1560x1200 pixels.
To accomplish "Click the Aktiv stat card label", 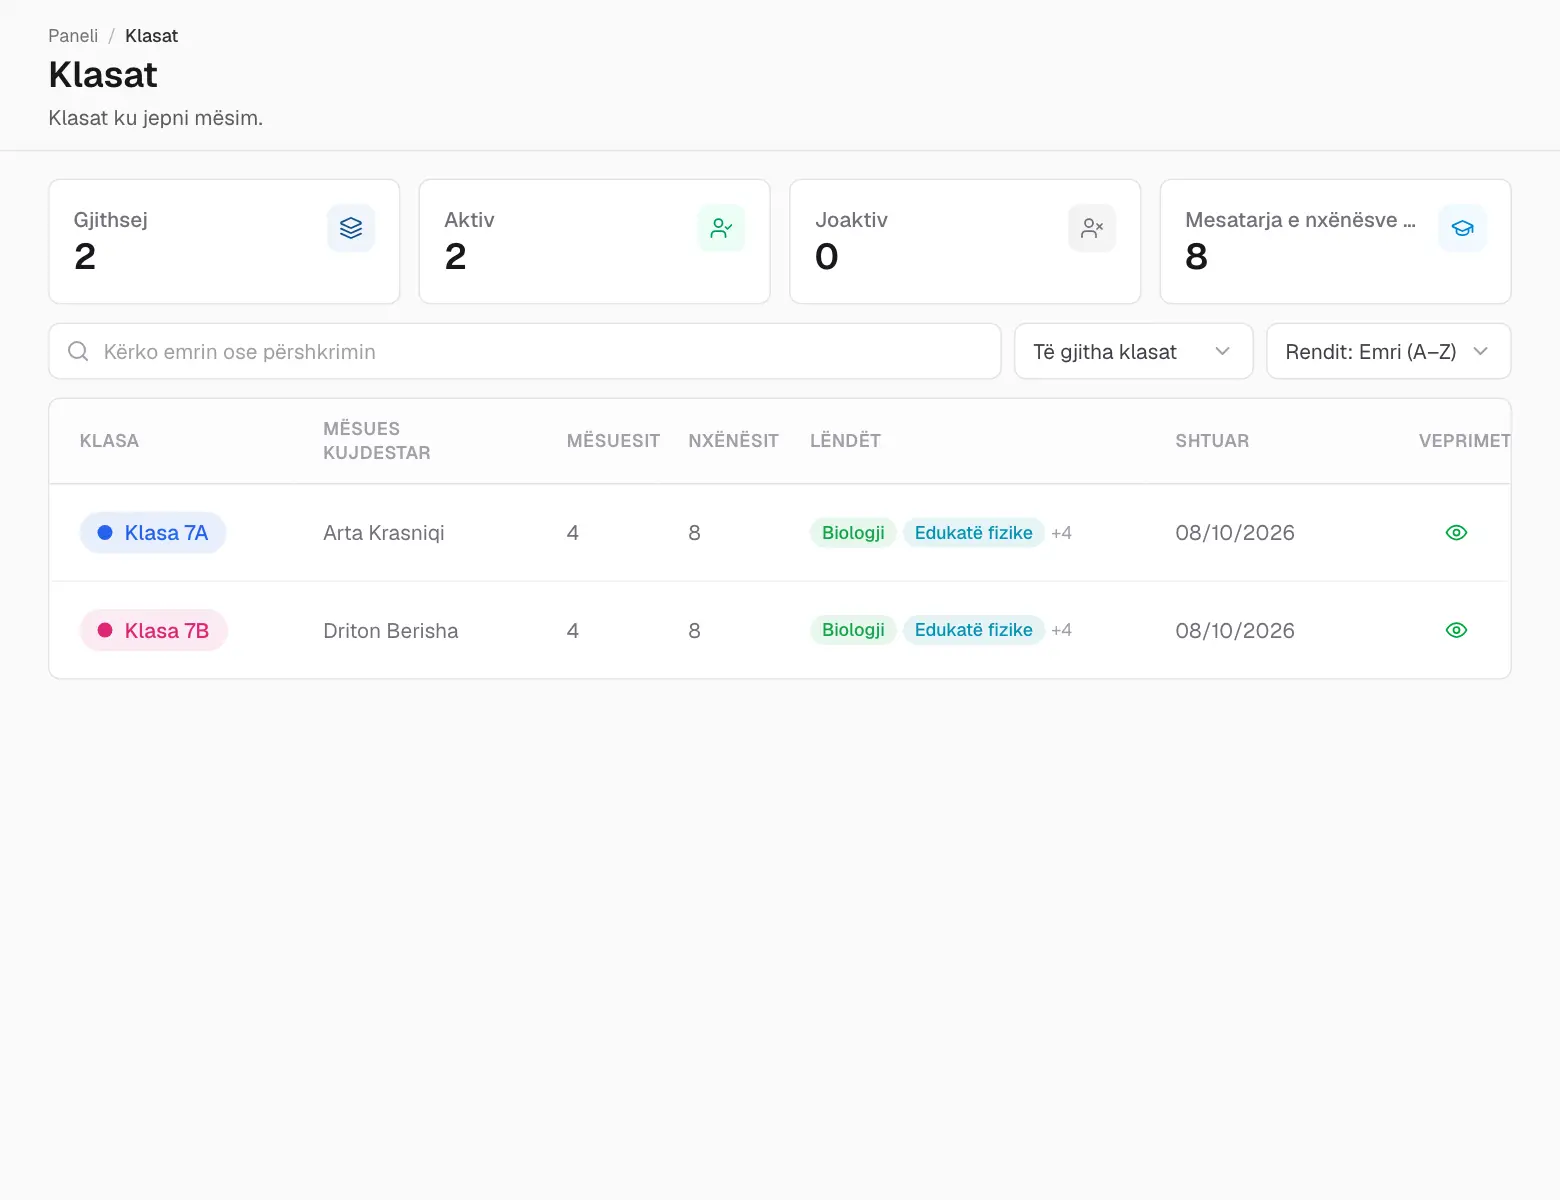I will 469,220.
